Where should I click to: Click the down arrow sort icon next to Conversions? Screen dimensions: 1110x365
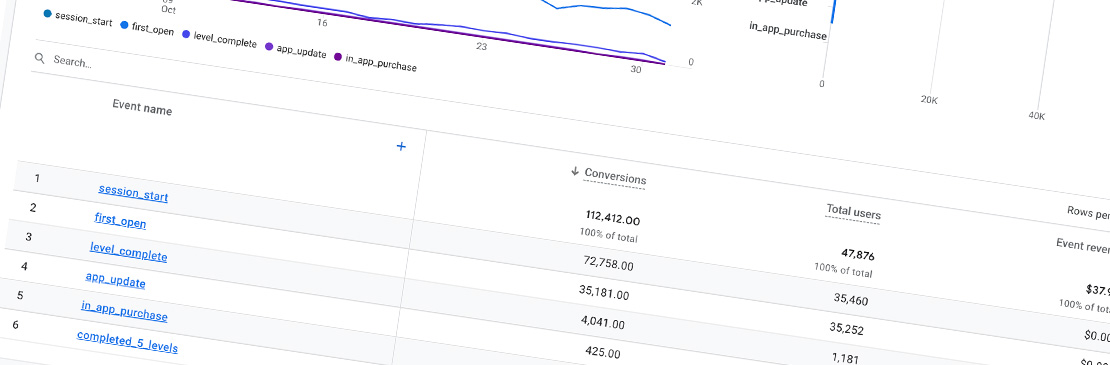pos(575,171)
